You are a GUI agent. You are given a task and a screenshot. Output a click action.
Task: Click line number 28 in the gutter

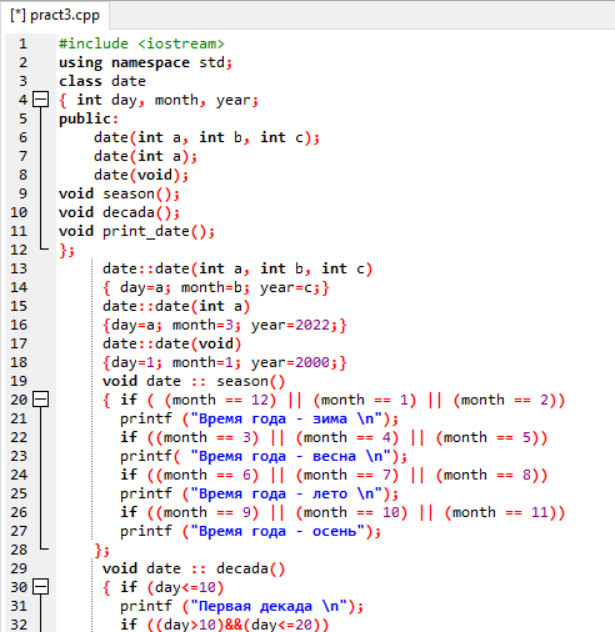tap(19, 550)
